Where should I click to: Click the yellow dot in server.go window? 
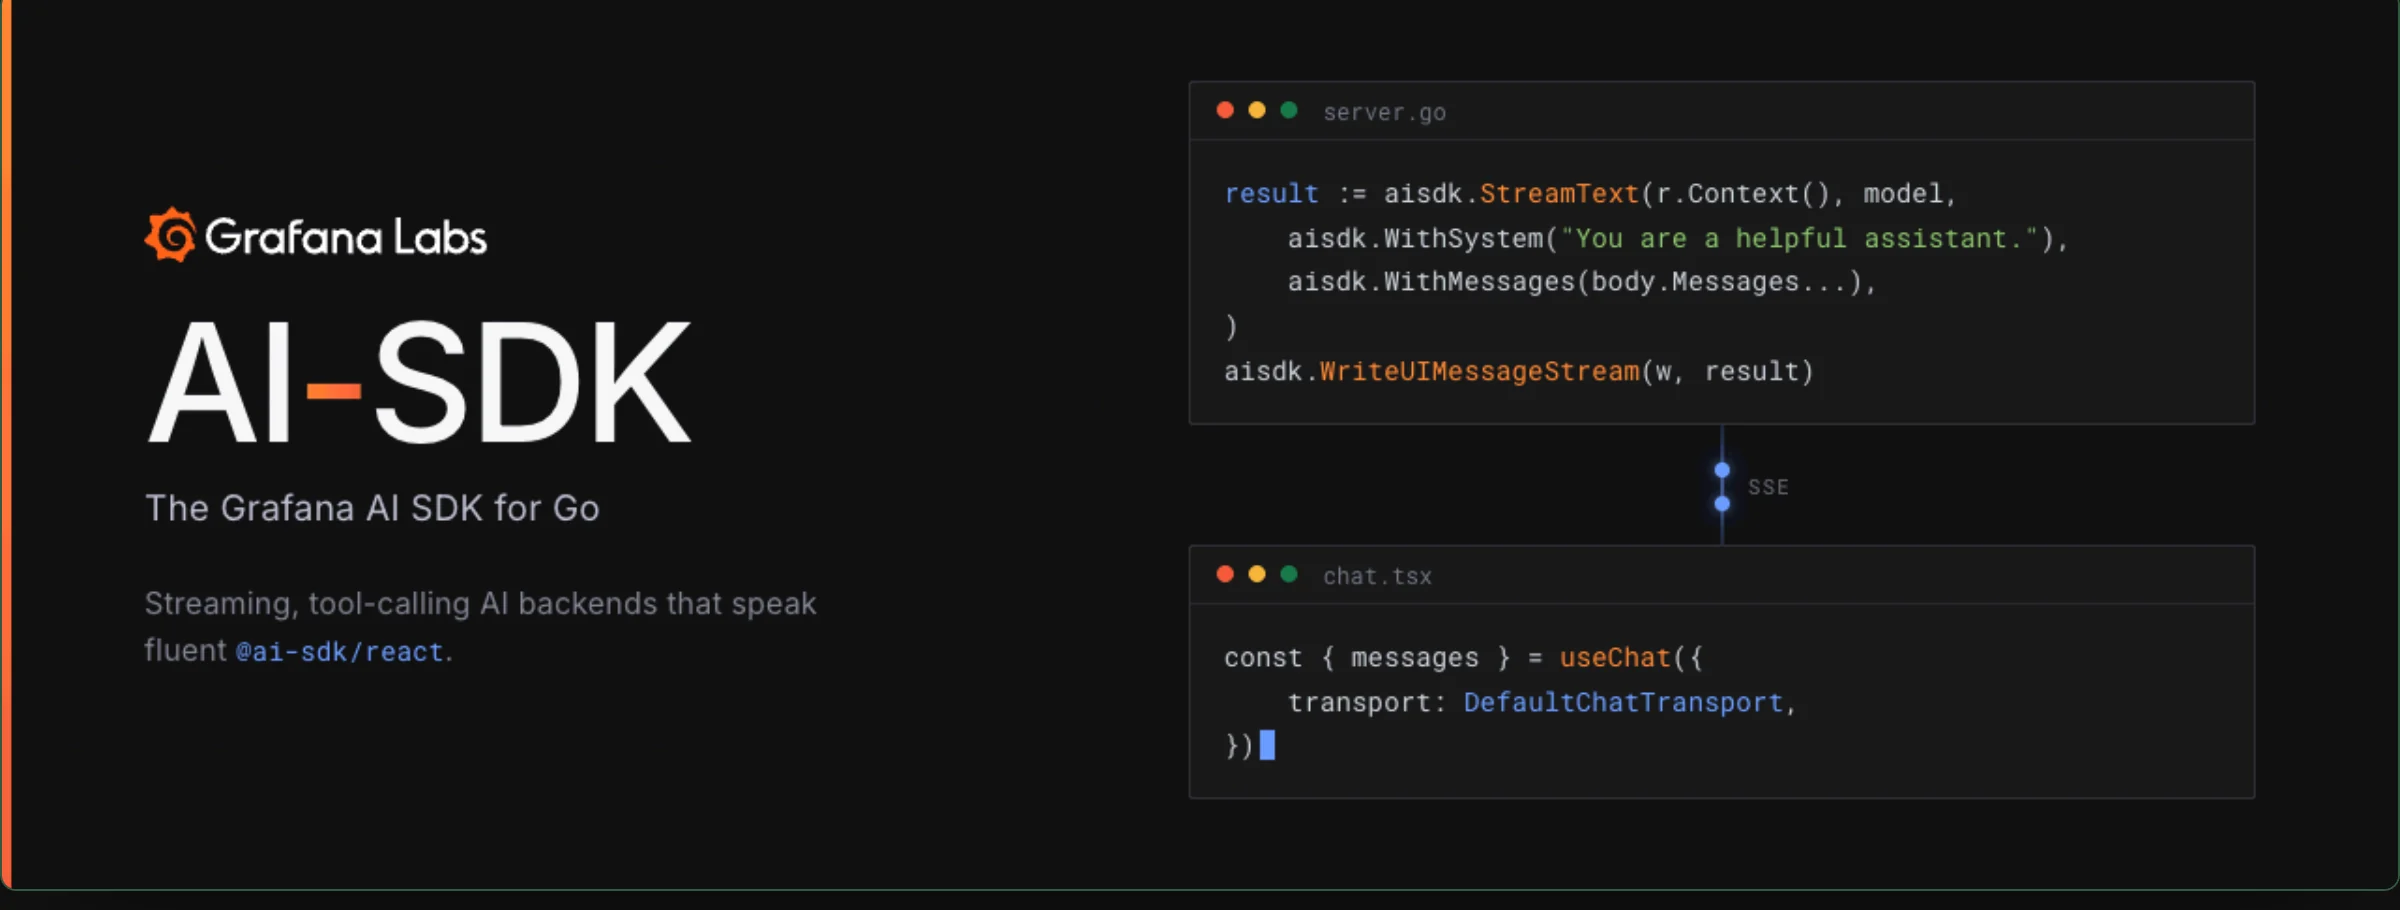click(1257, 110)
